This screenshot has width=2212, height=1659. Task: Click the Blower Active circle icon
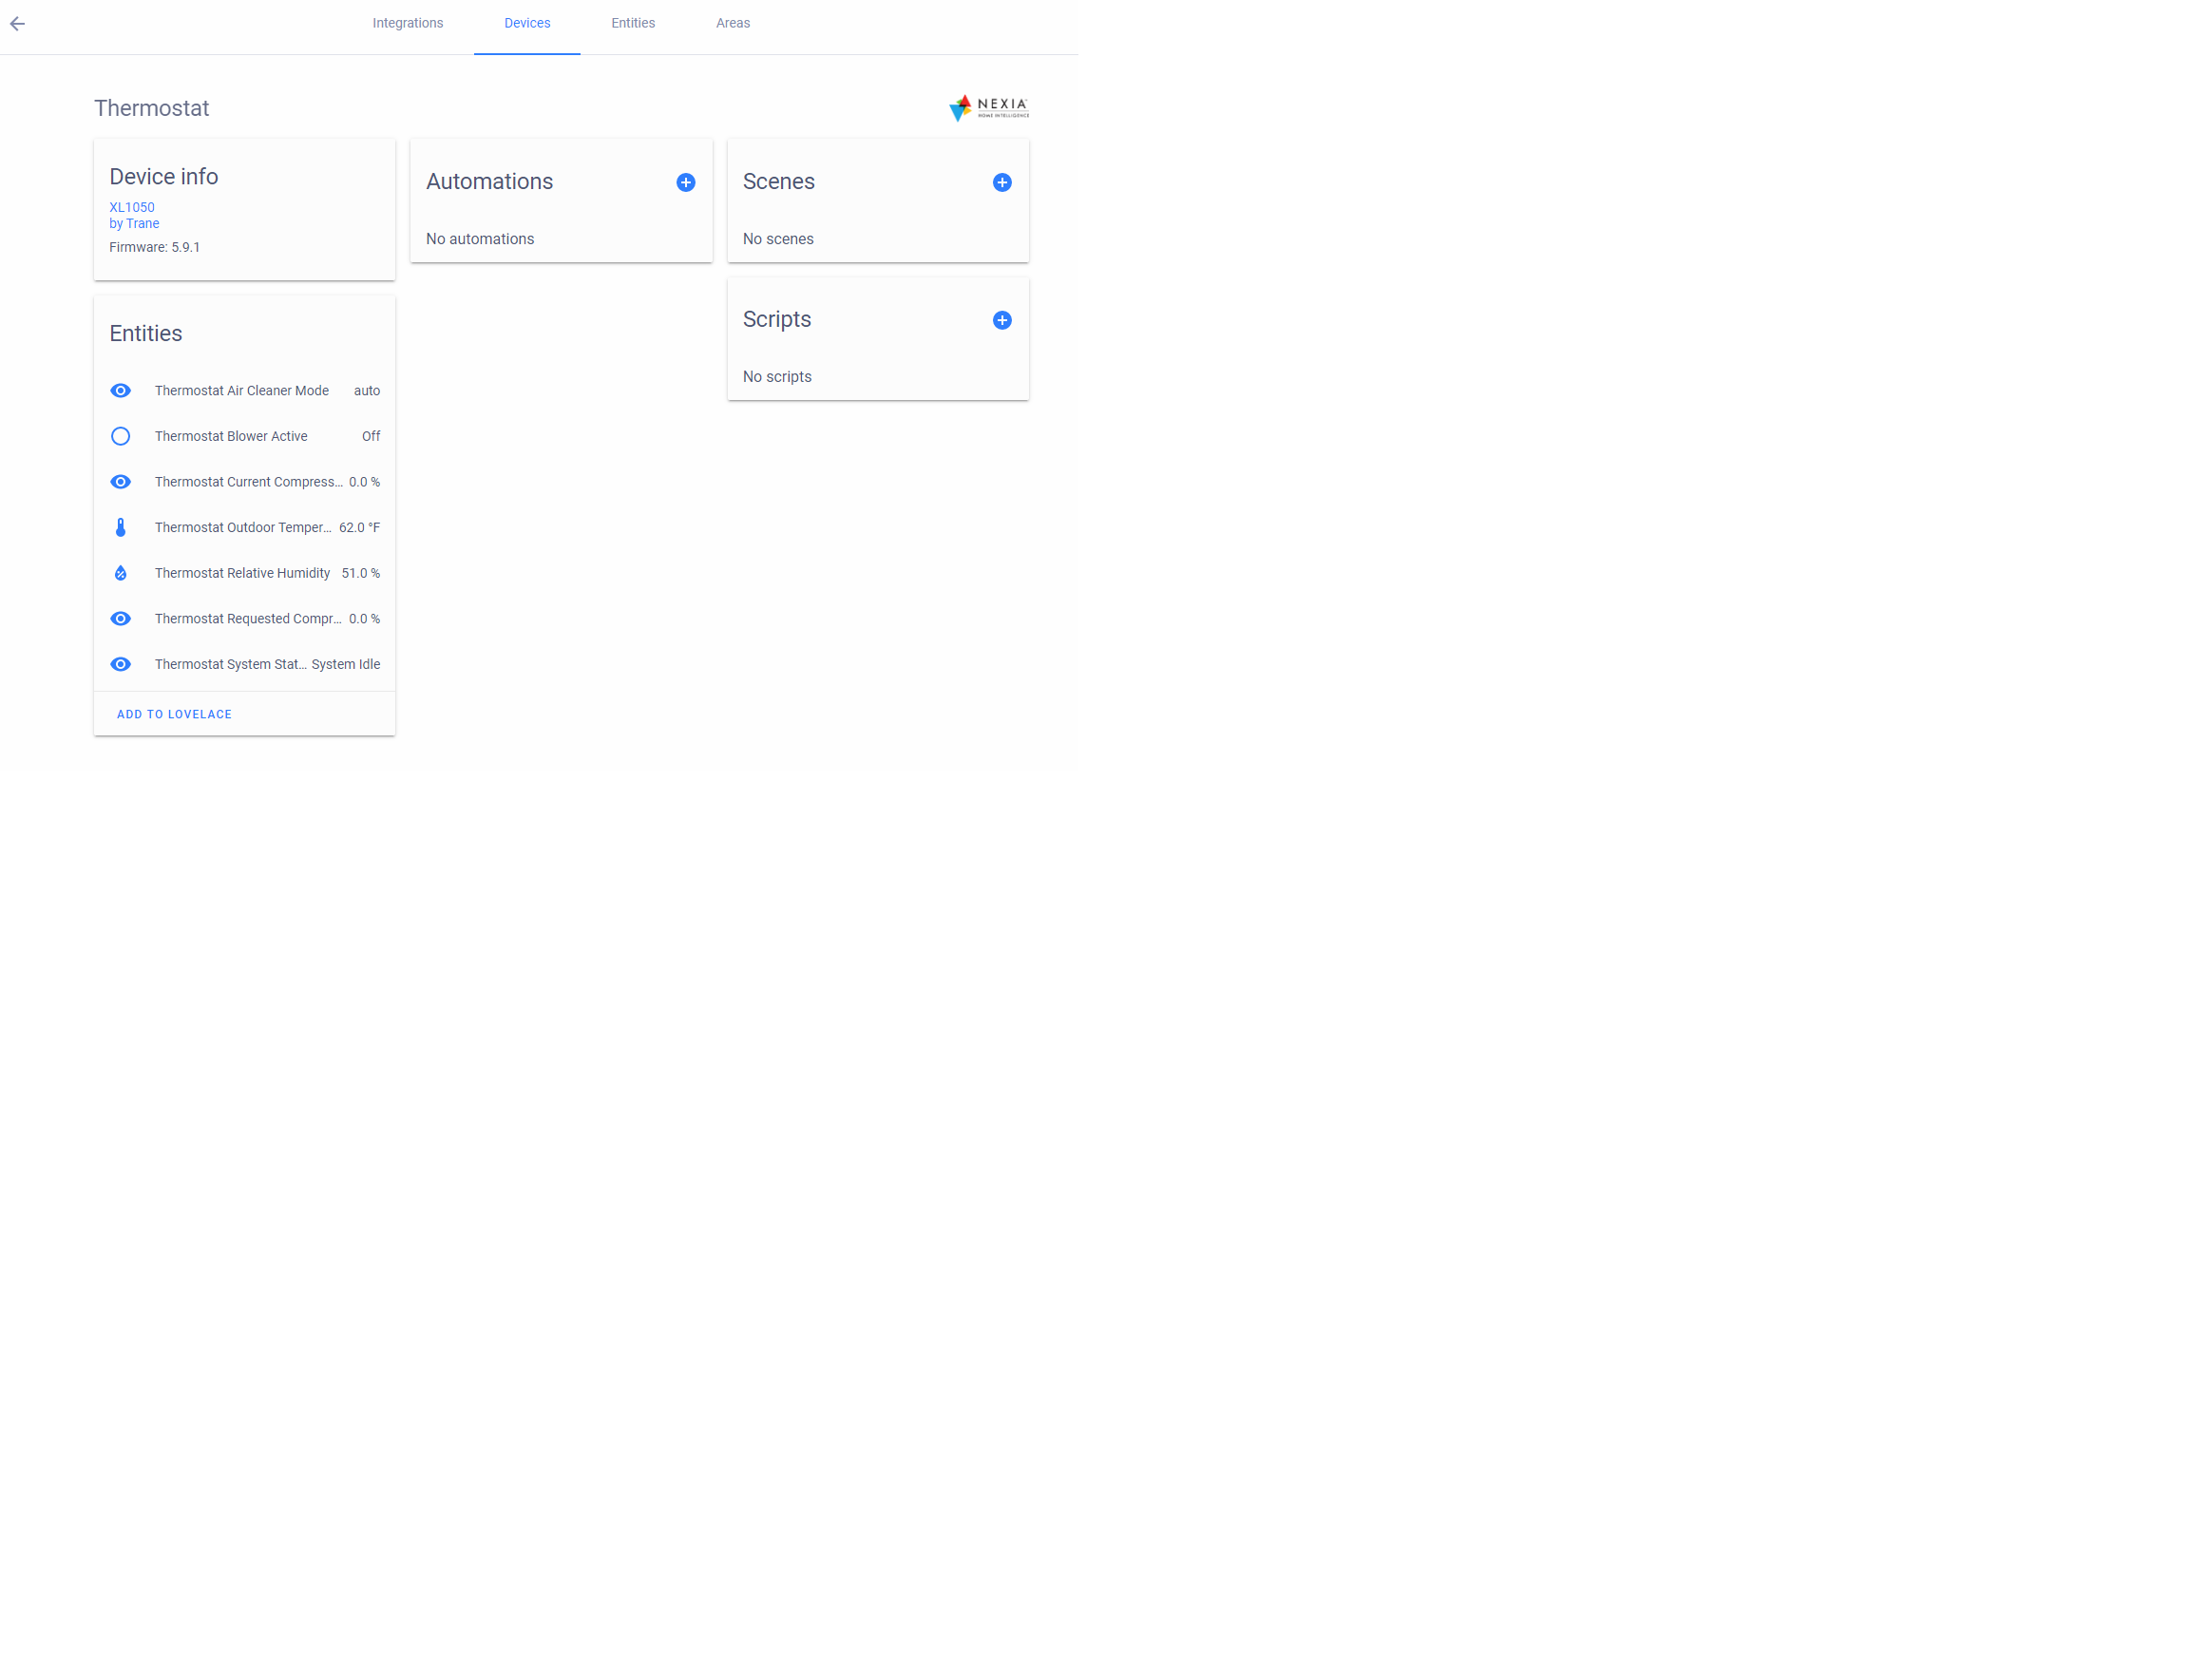coord(120,436)
